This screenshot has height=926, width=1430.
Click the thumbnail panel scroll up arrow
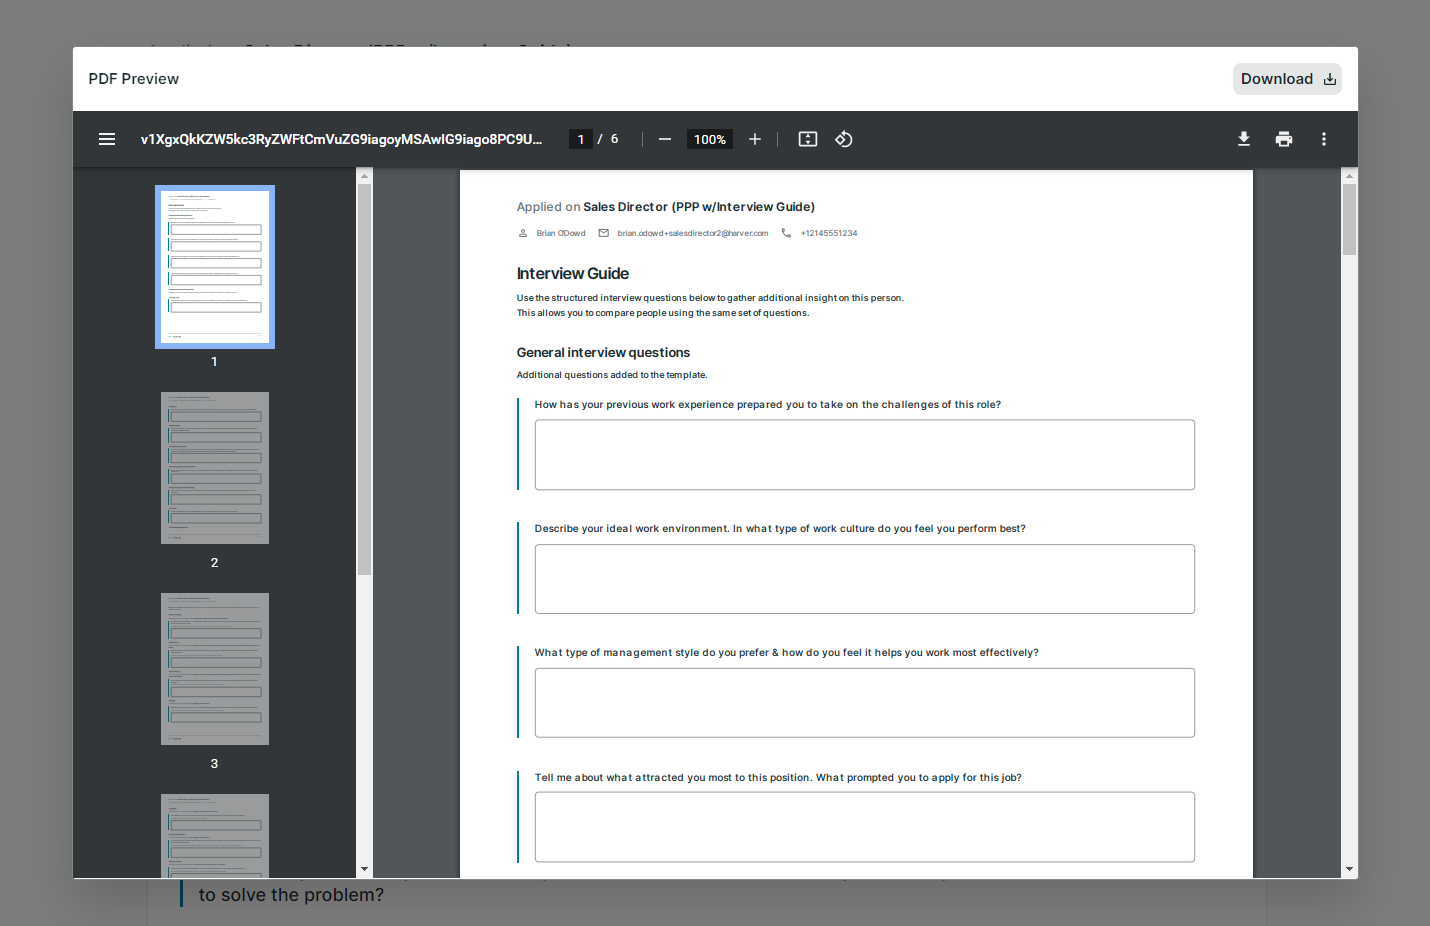tap(364, 176)
